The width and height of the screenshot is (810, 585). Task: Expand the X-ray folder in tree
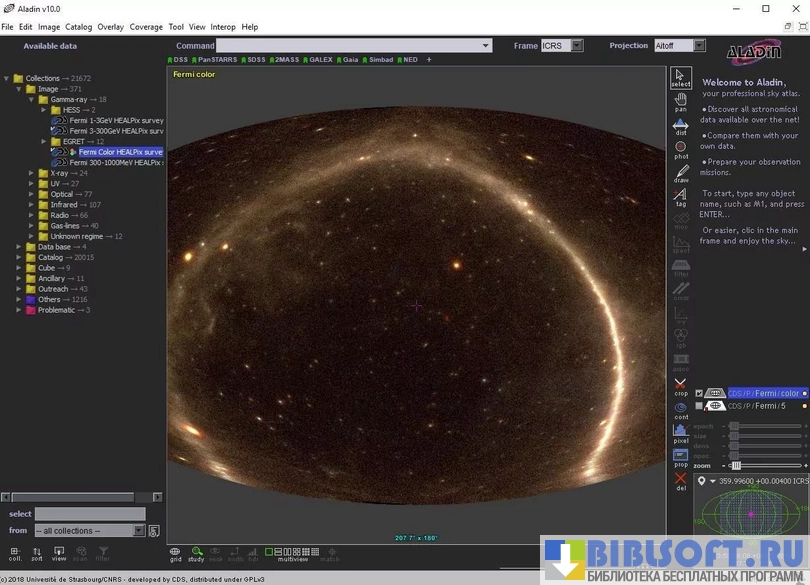point(31,173)
